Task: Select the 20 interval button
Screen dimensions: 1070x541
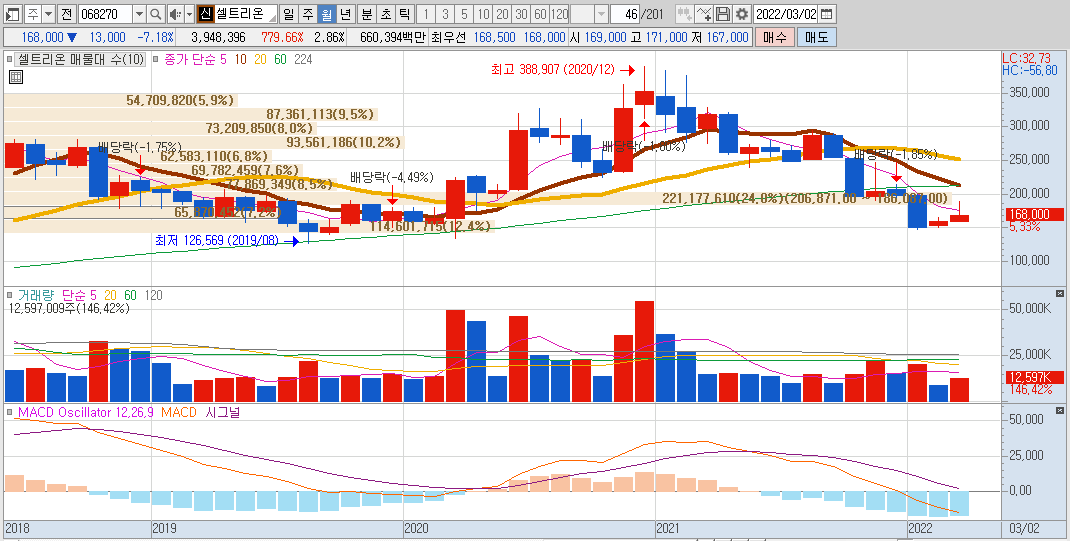Action: pos(502,14)
